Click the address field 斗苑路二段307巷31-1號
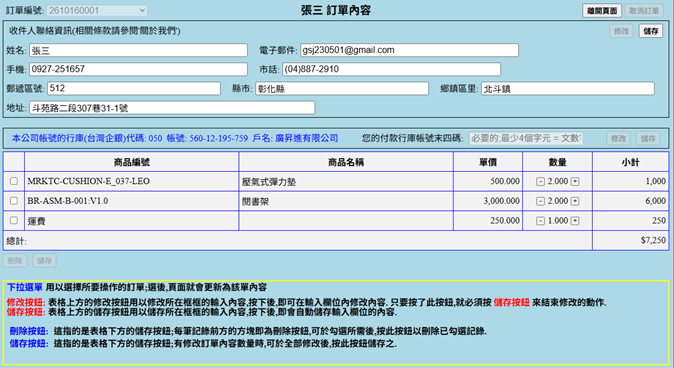The image size is (674, 368). [x=172, y=107]
